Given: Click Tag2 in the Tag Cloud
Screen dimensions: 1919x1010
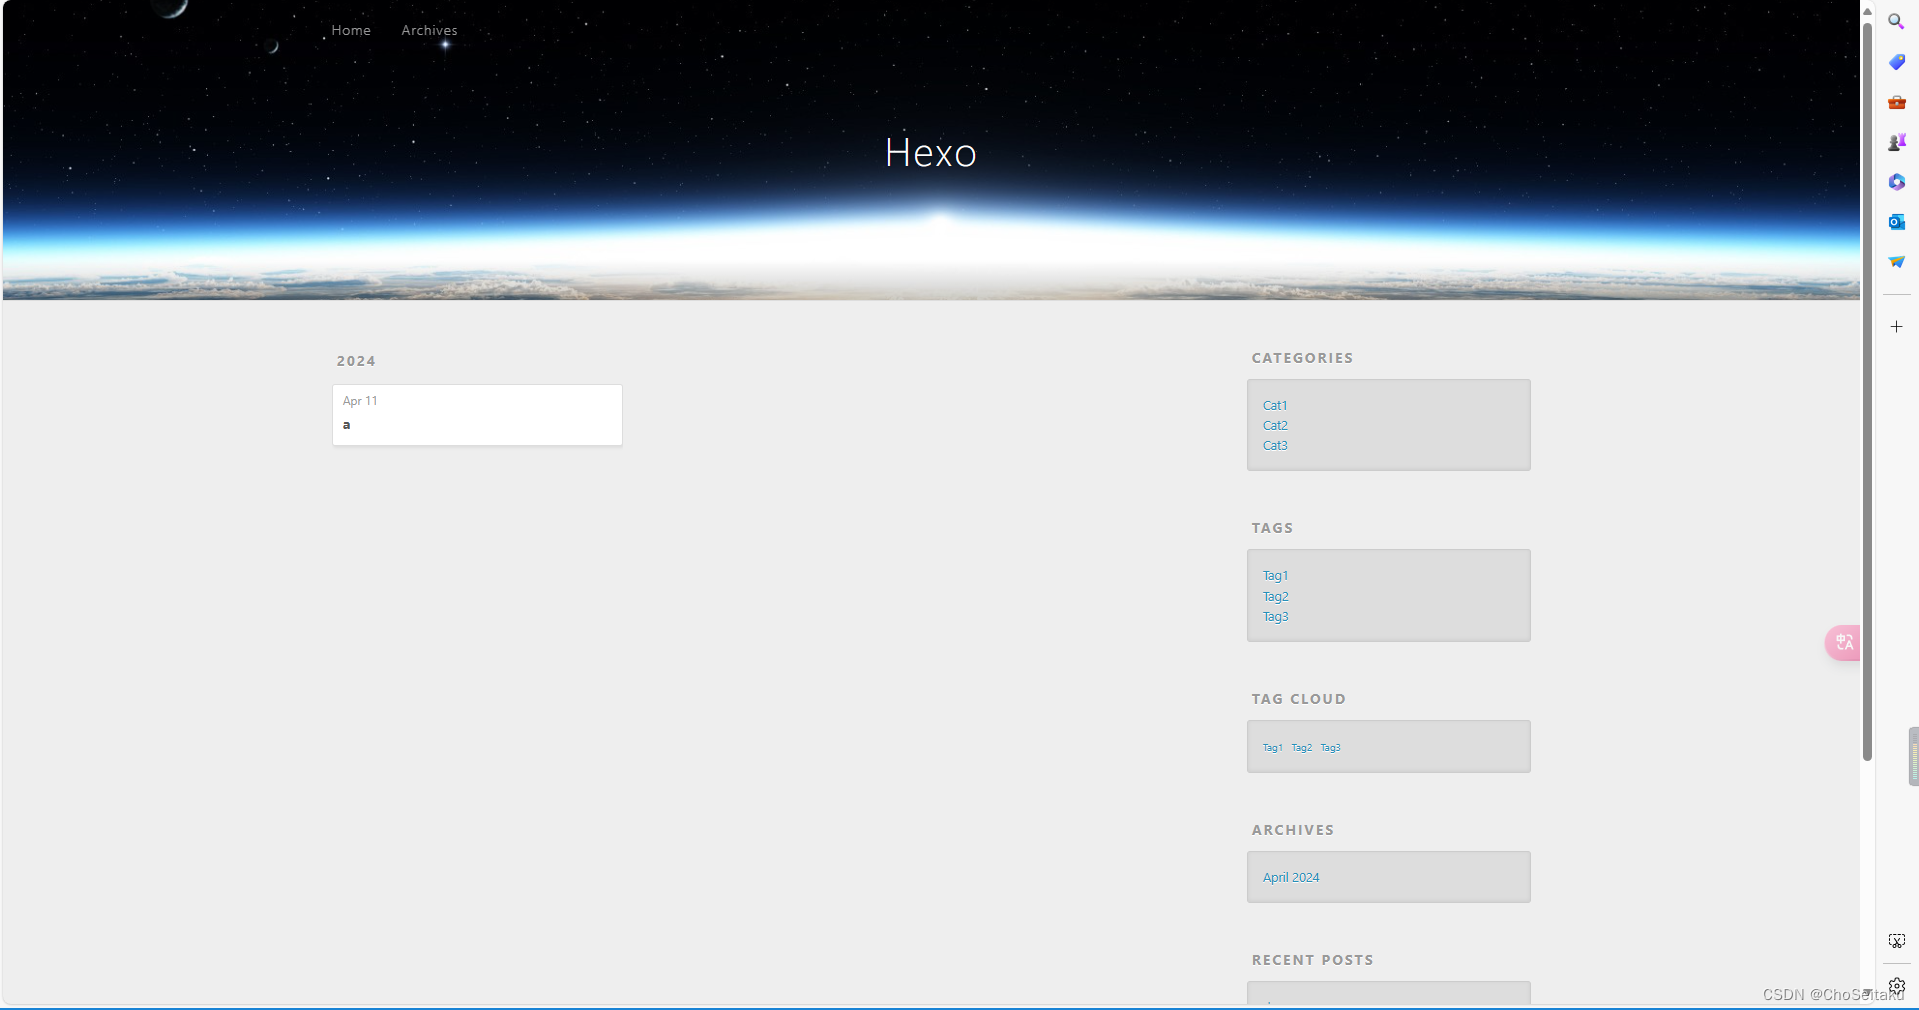Looking at the screenshot, I should point(1301,747).
